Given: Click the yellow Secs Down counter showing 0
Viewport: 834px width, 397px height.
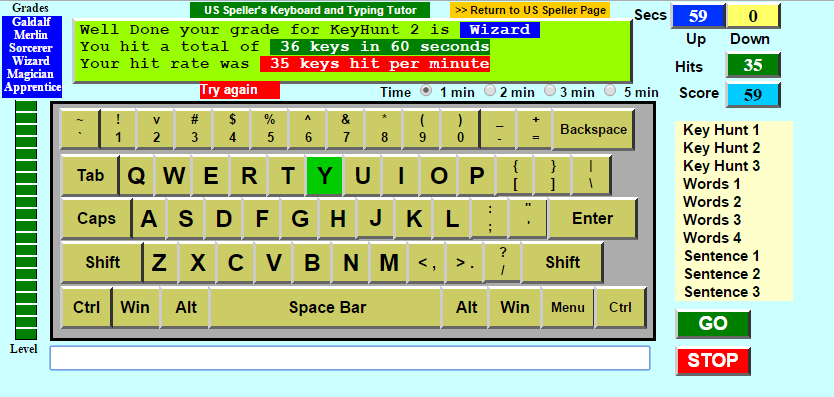Looking at the screenshot, I should [x=753, y=16].
